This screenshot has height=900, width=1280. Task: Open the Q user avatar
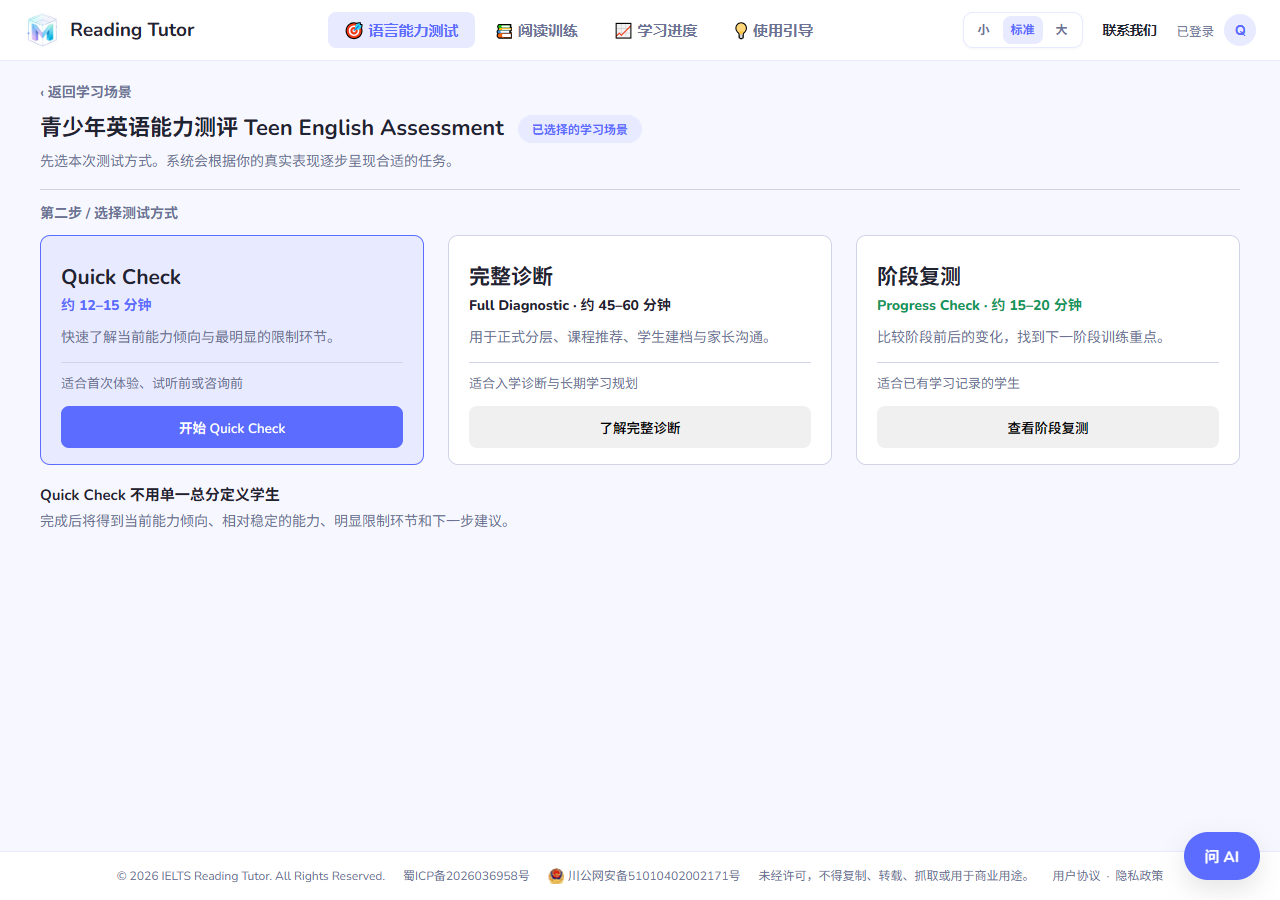click(1240, 30)
